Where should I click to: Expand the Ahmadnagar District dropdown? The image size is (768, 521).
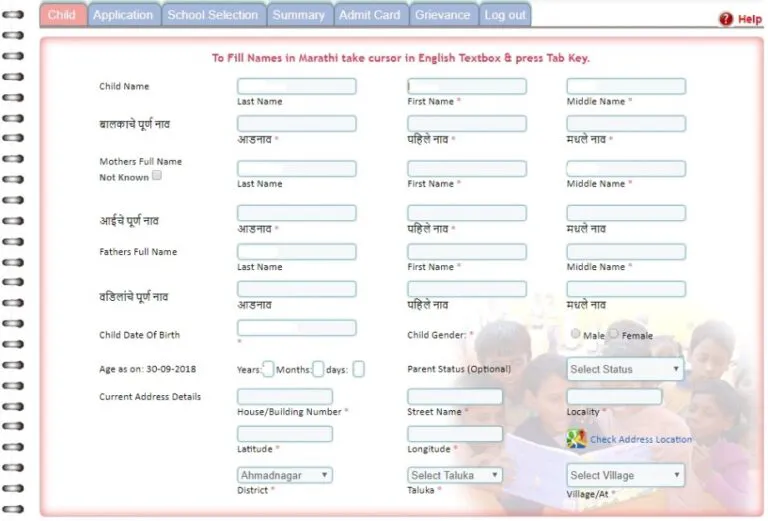[x=285, y=475]
